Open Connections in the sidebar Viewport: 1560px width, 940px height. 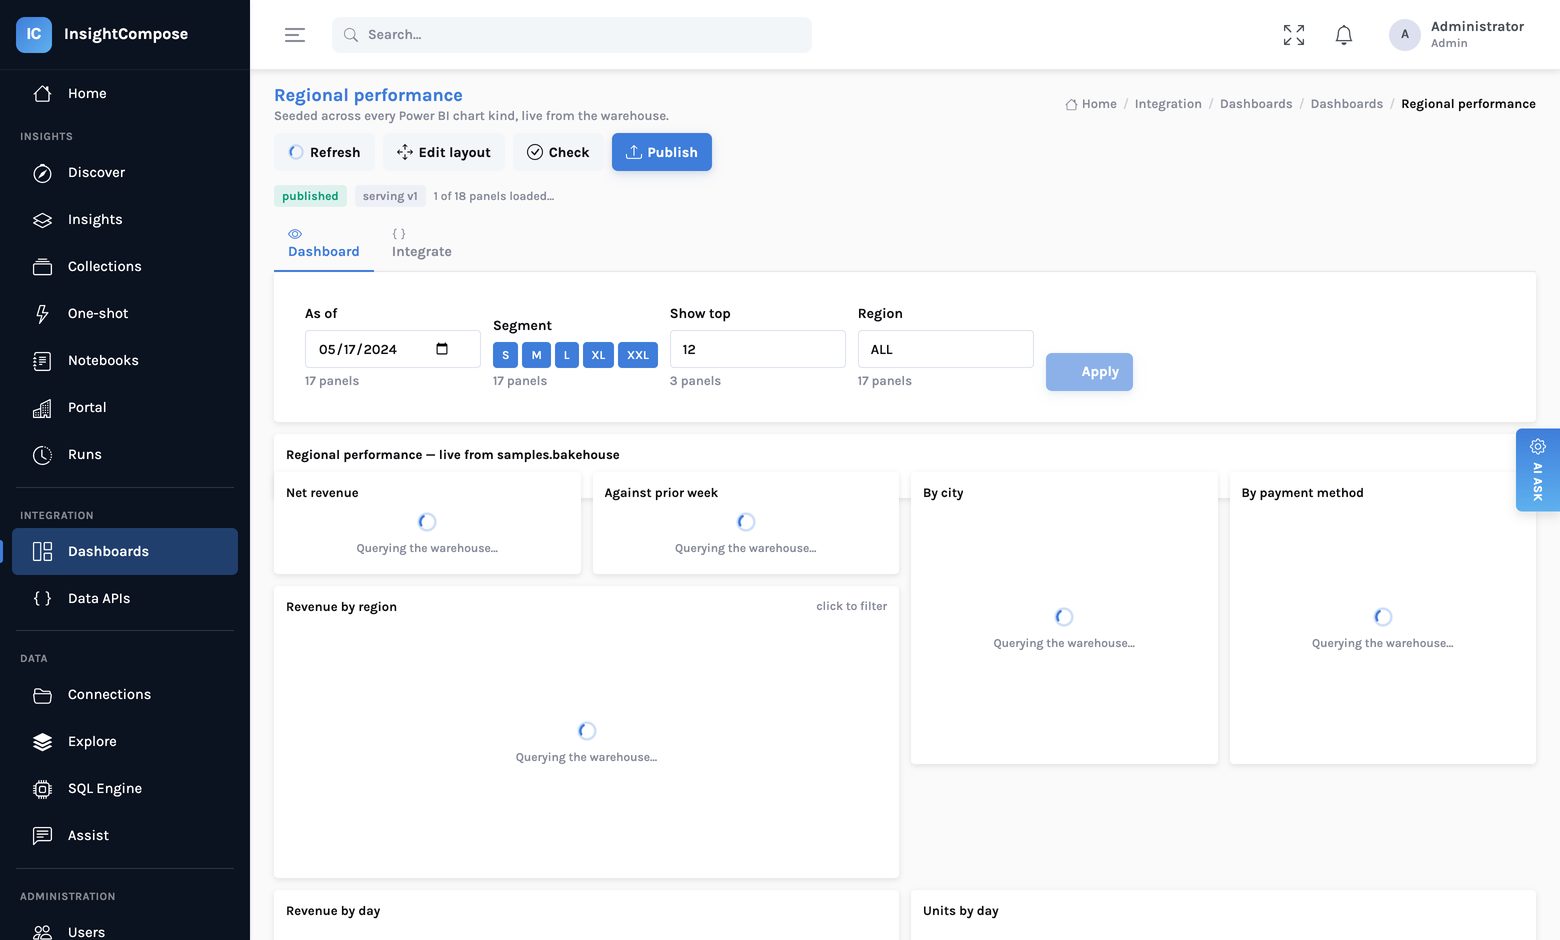tap(125, 695)
